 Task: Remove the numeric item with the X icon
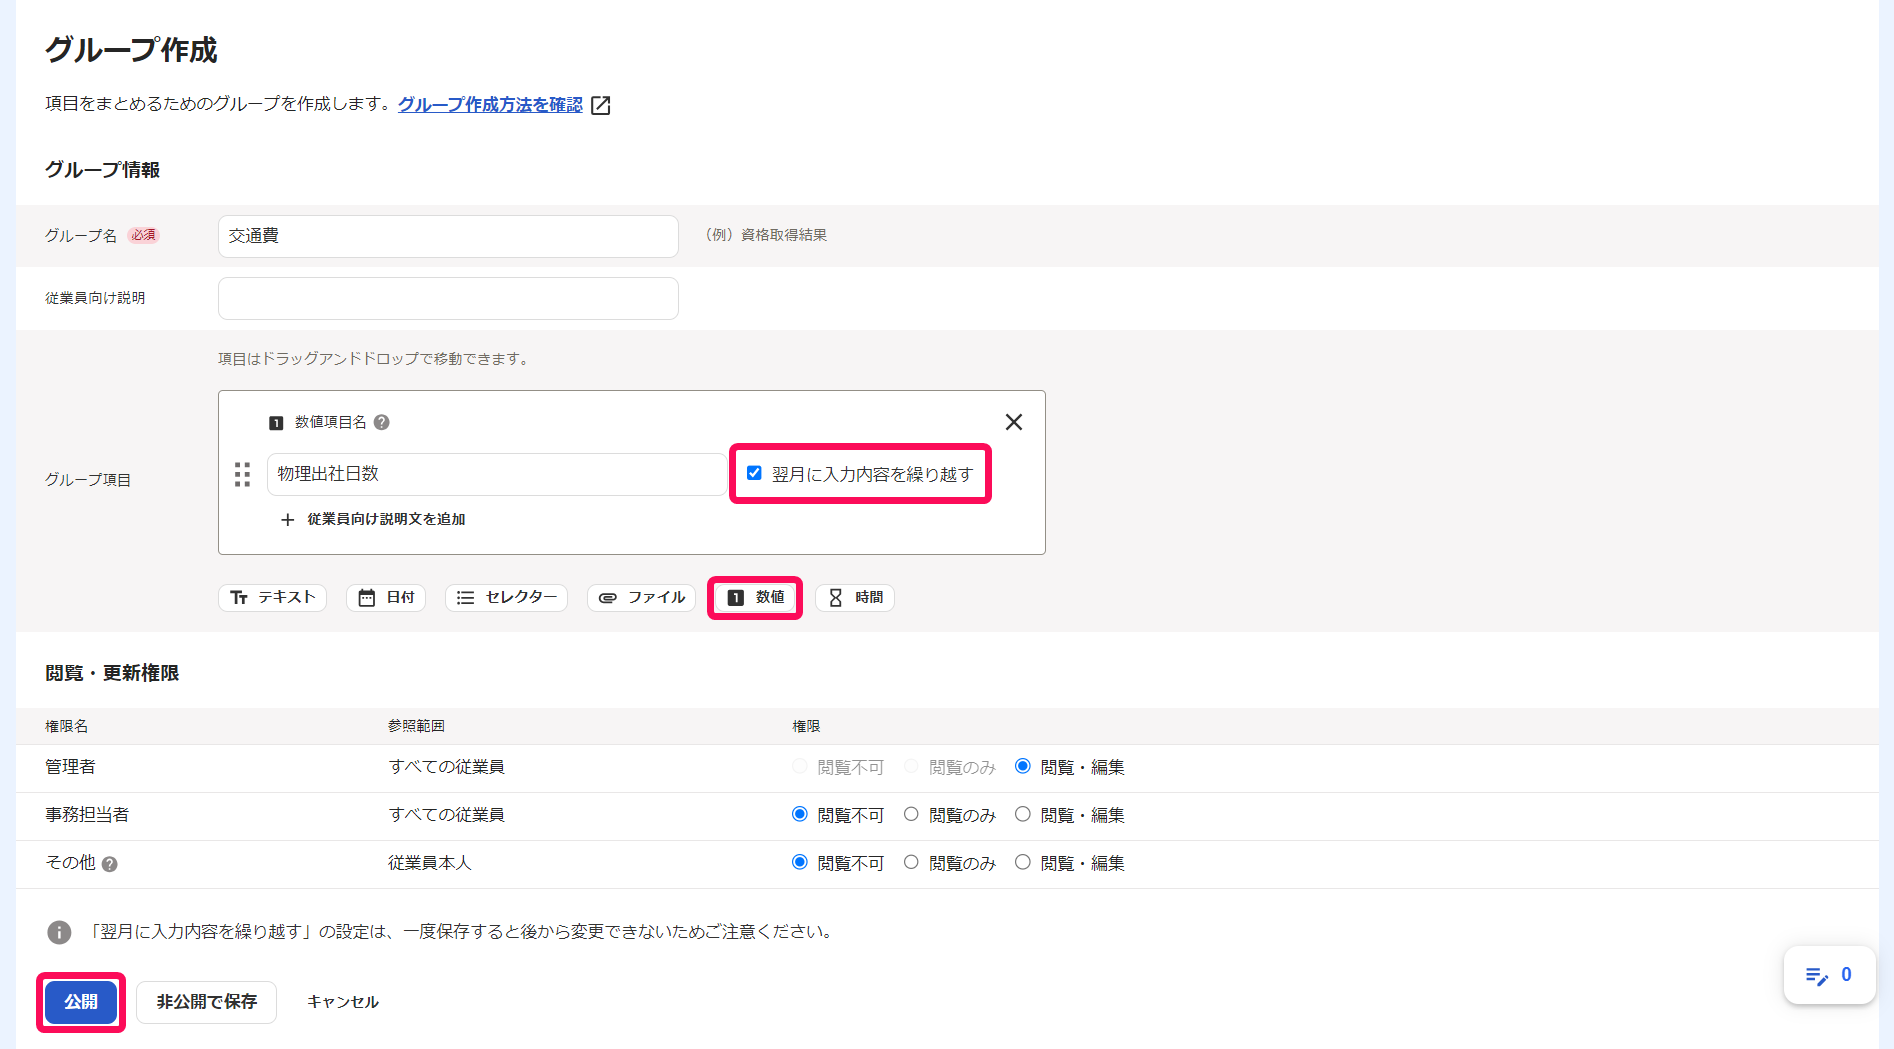1014,422
